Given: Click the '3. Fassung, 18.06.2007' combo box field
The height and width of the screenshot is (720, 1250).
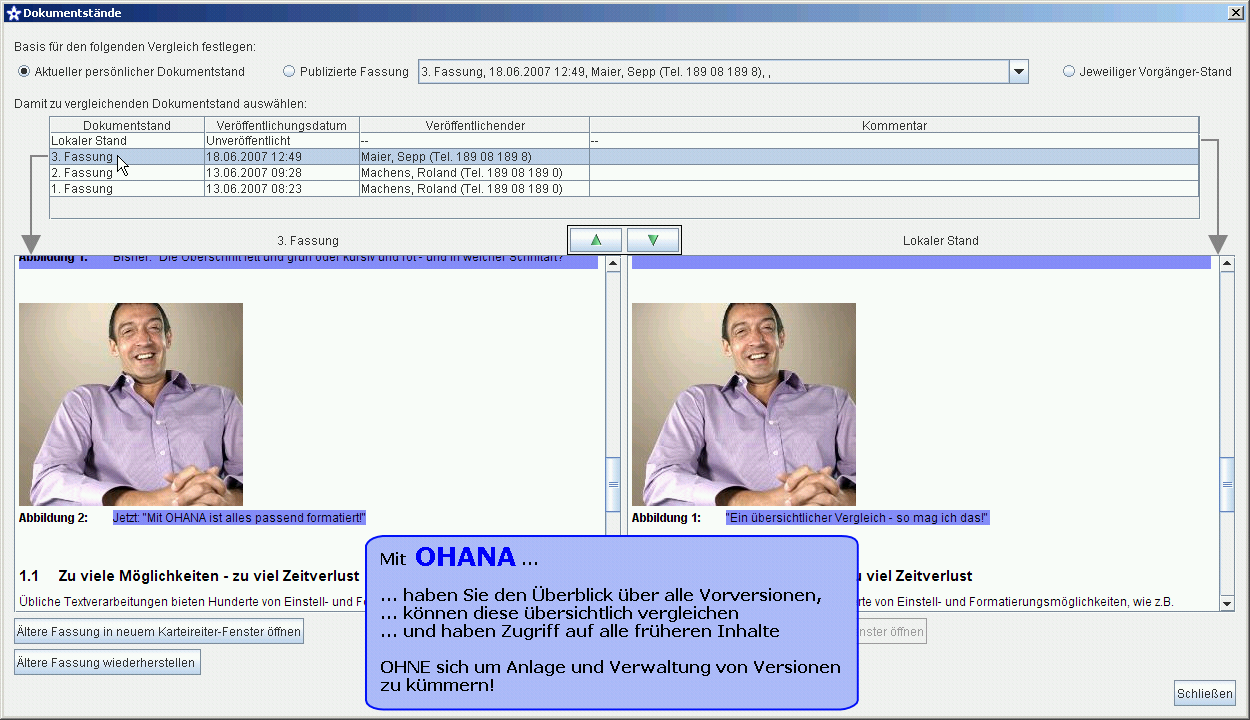Looking at the screenshot, I should [712, 72].
